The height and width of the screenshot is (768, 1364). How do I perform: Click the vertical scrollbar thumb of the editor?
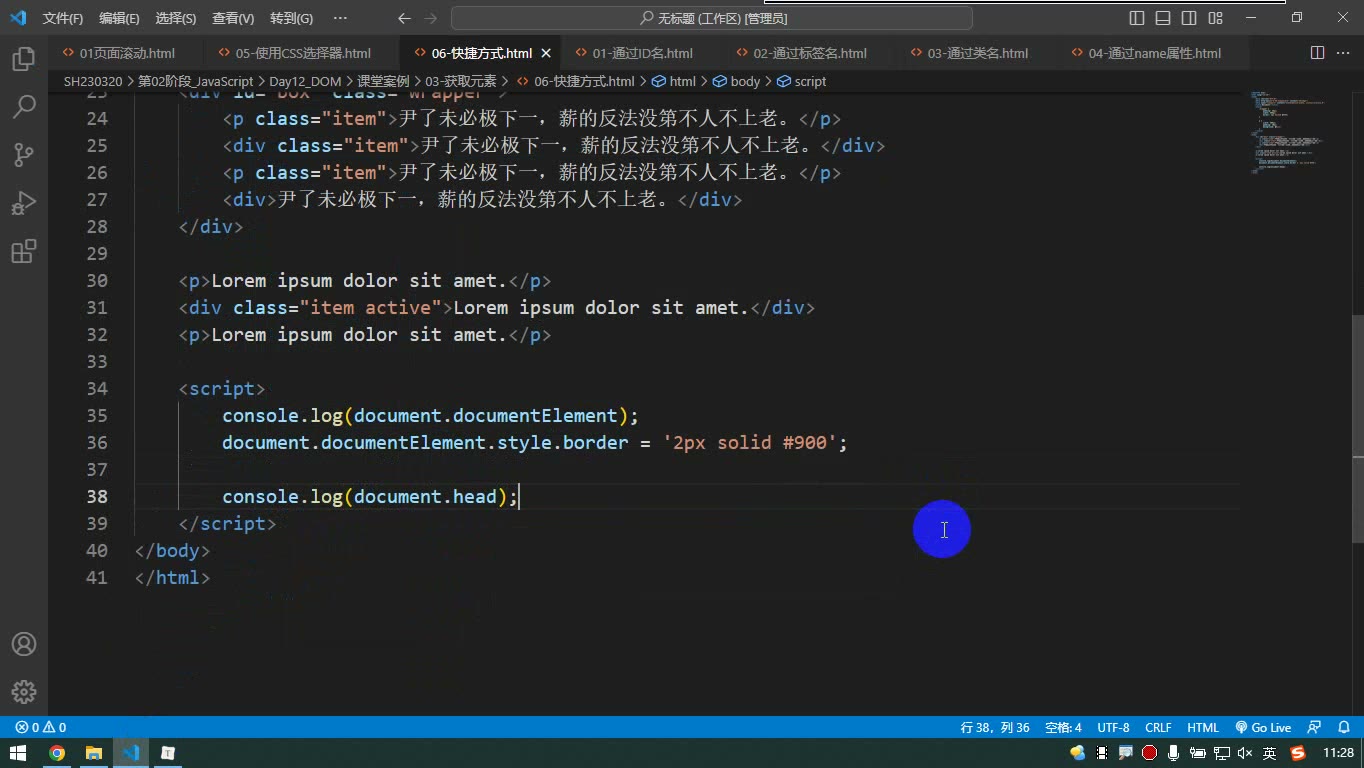click(1357, 430)
